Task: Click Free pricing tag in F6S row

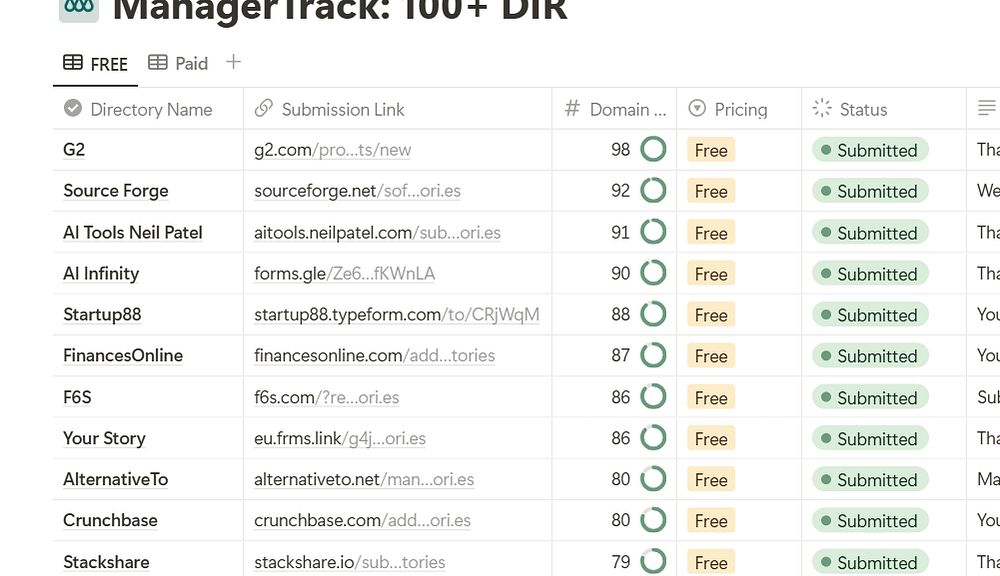Action: click(x=711, y=398)
